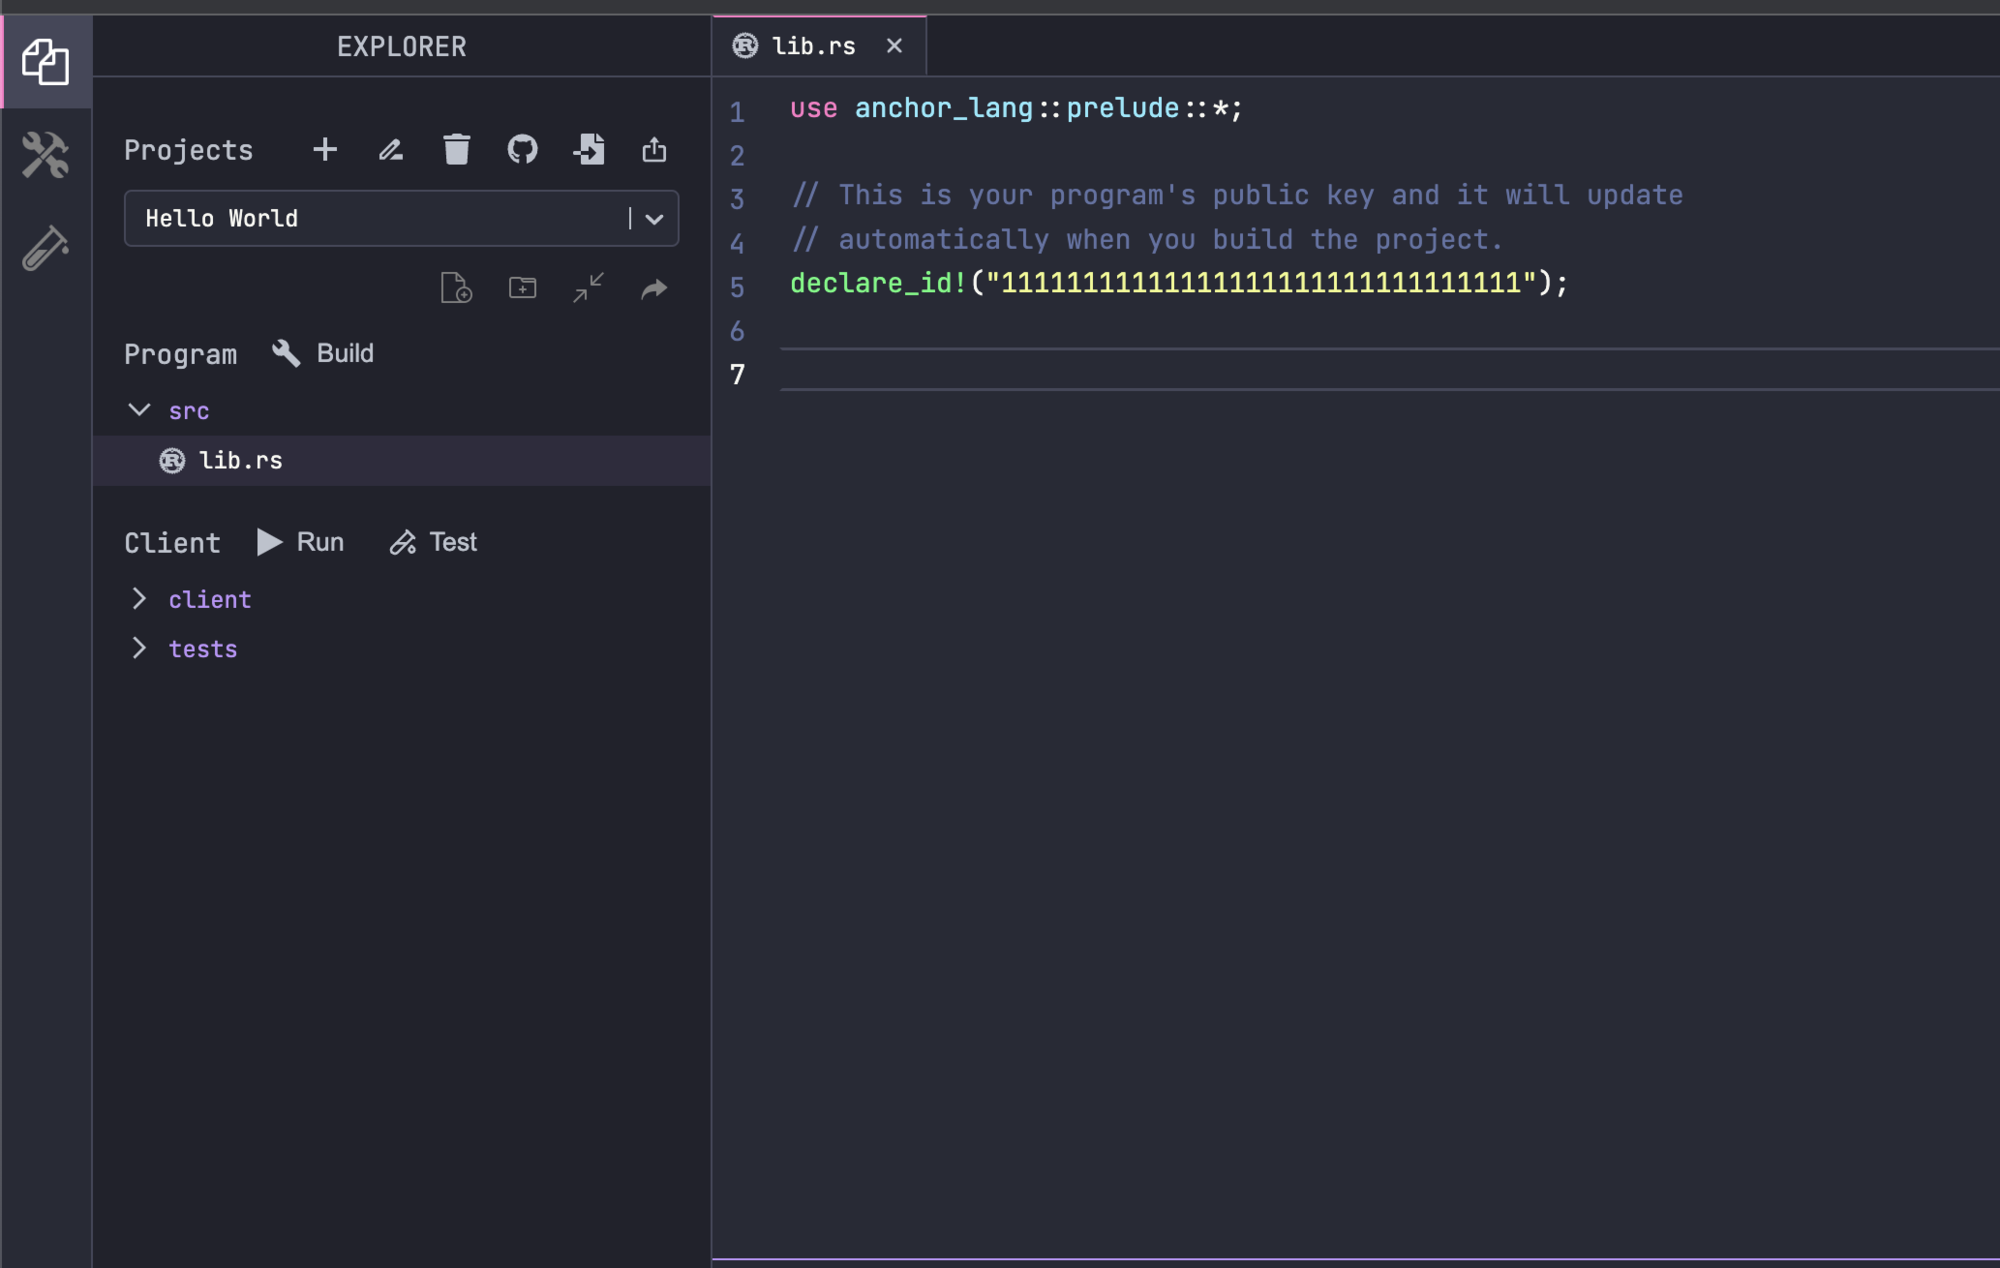The width and height of the screenshot is (2000, 1268).
Task: Open the Test tube sidebar icon
Action: click(x=46, y=248)
